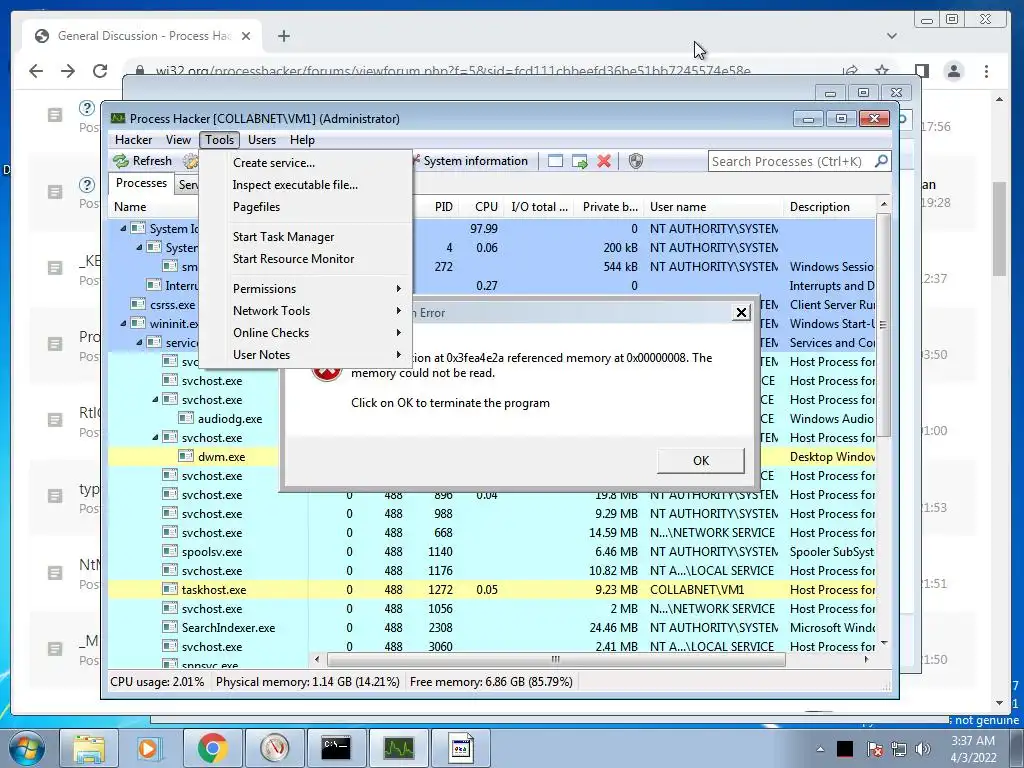Click the audiodg.exe process icon
Image resolution: width=1024 pixels, height=768 pixels.
pos(186,419)
